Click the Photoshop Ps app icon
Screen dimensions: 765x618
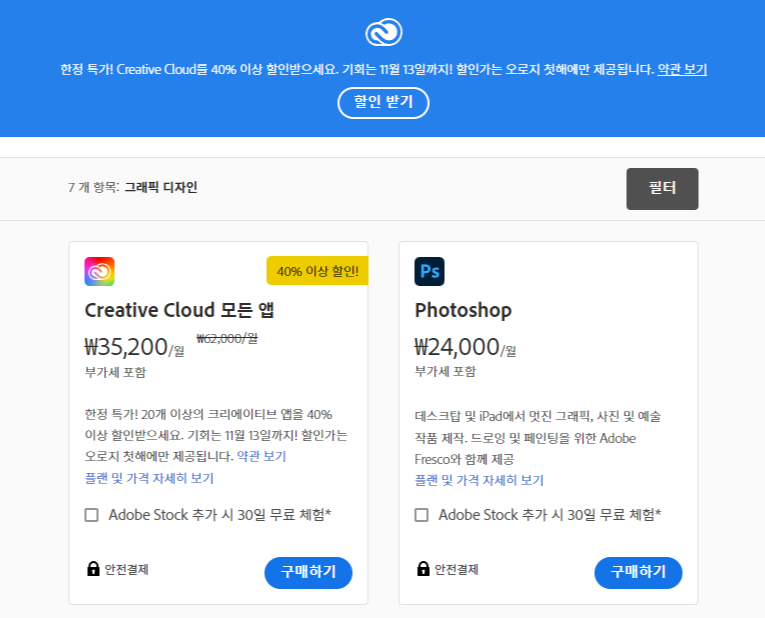click(429, 271)
